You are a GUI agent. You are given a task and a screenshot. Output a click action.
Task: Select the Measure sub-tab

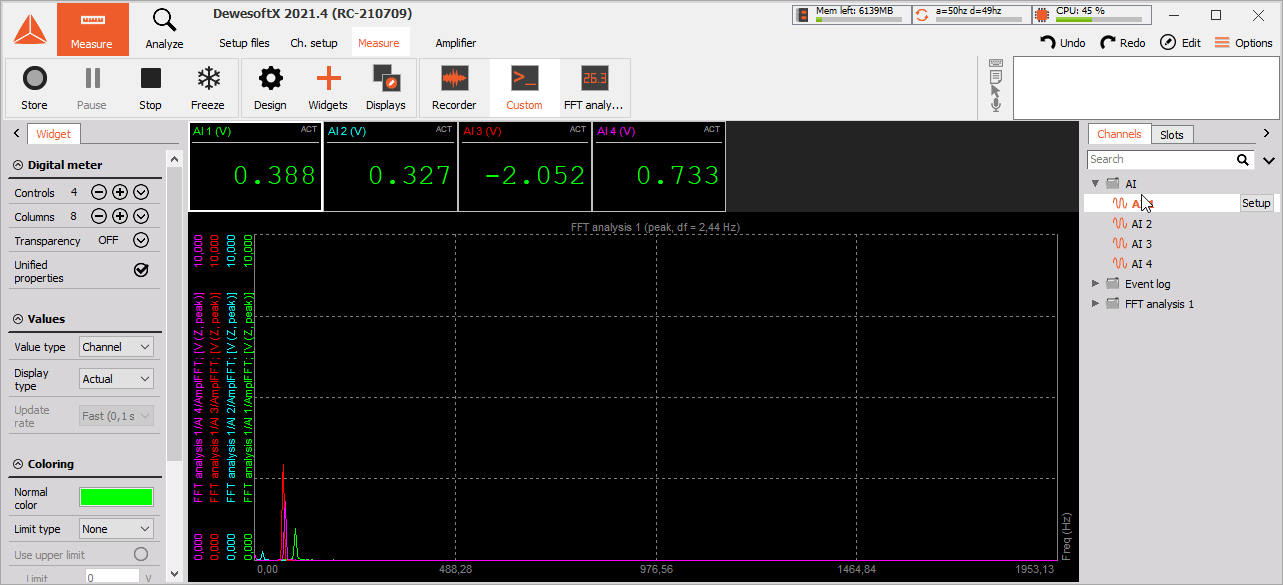[x=379, y=43]
